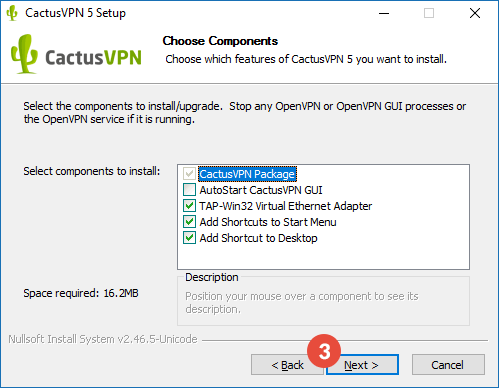
Task: Cancel the CactusVPN installation
Action: click(448, 365)
